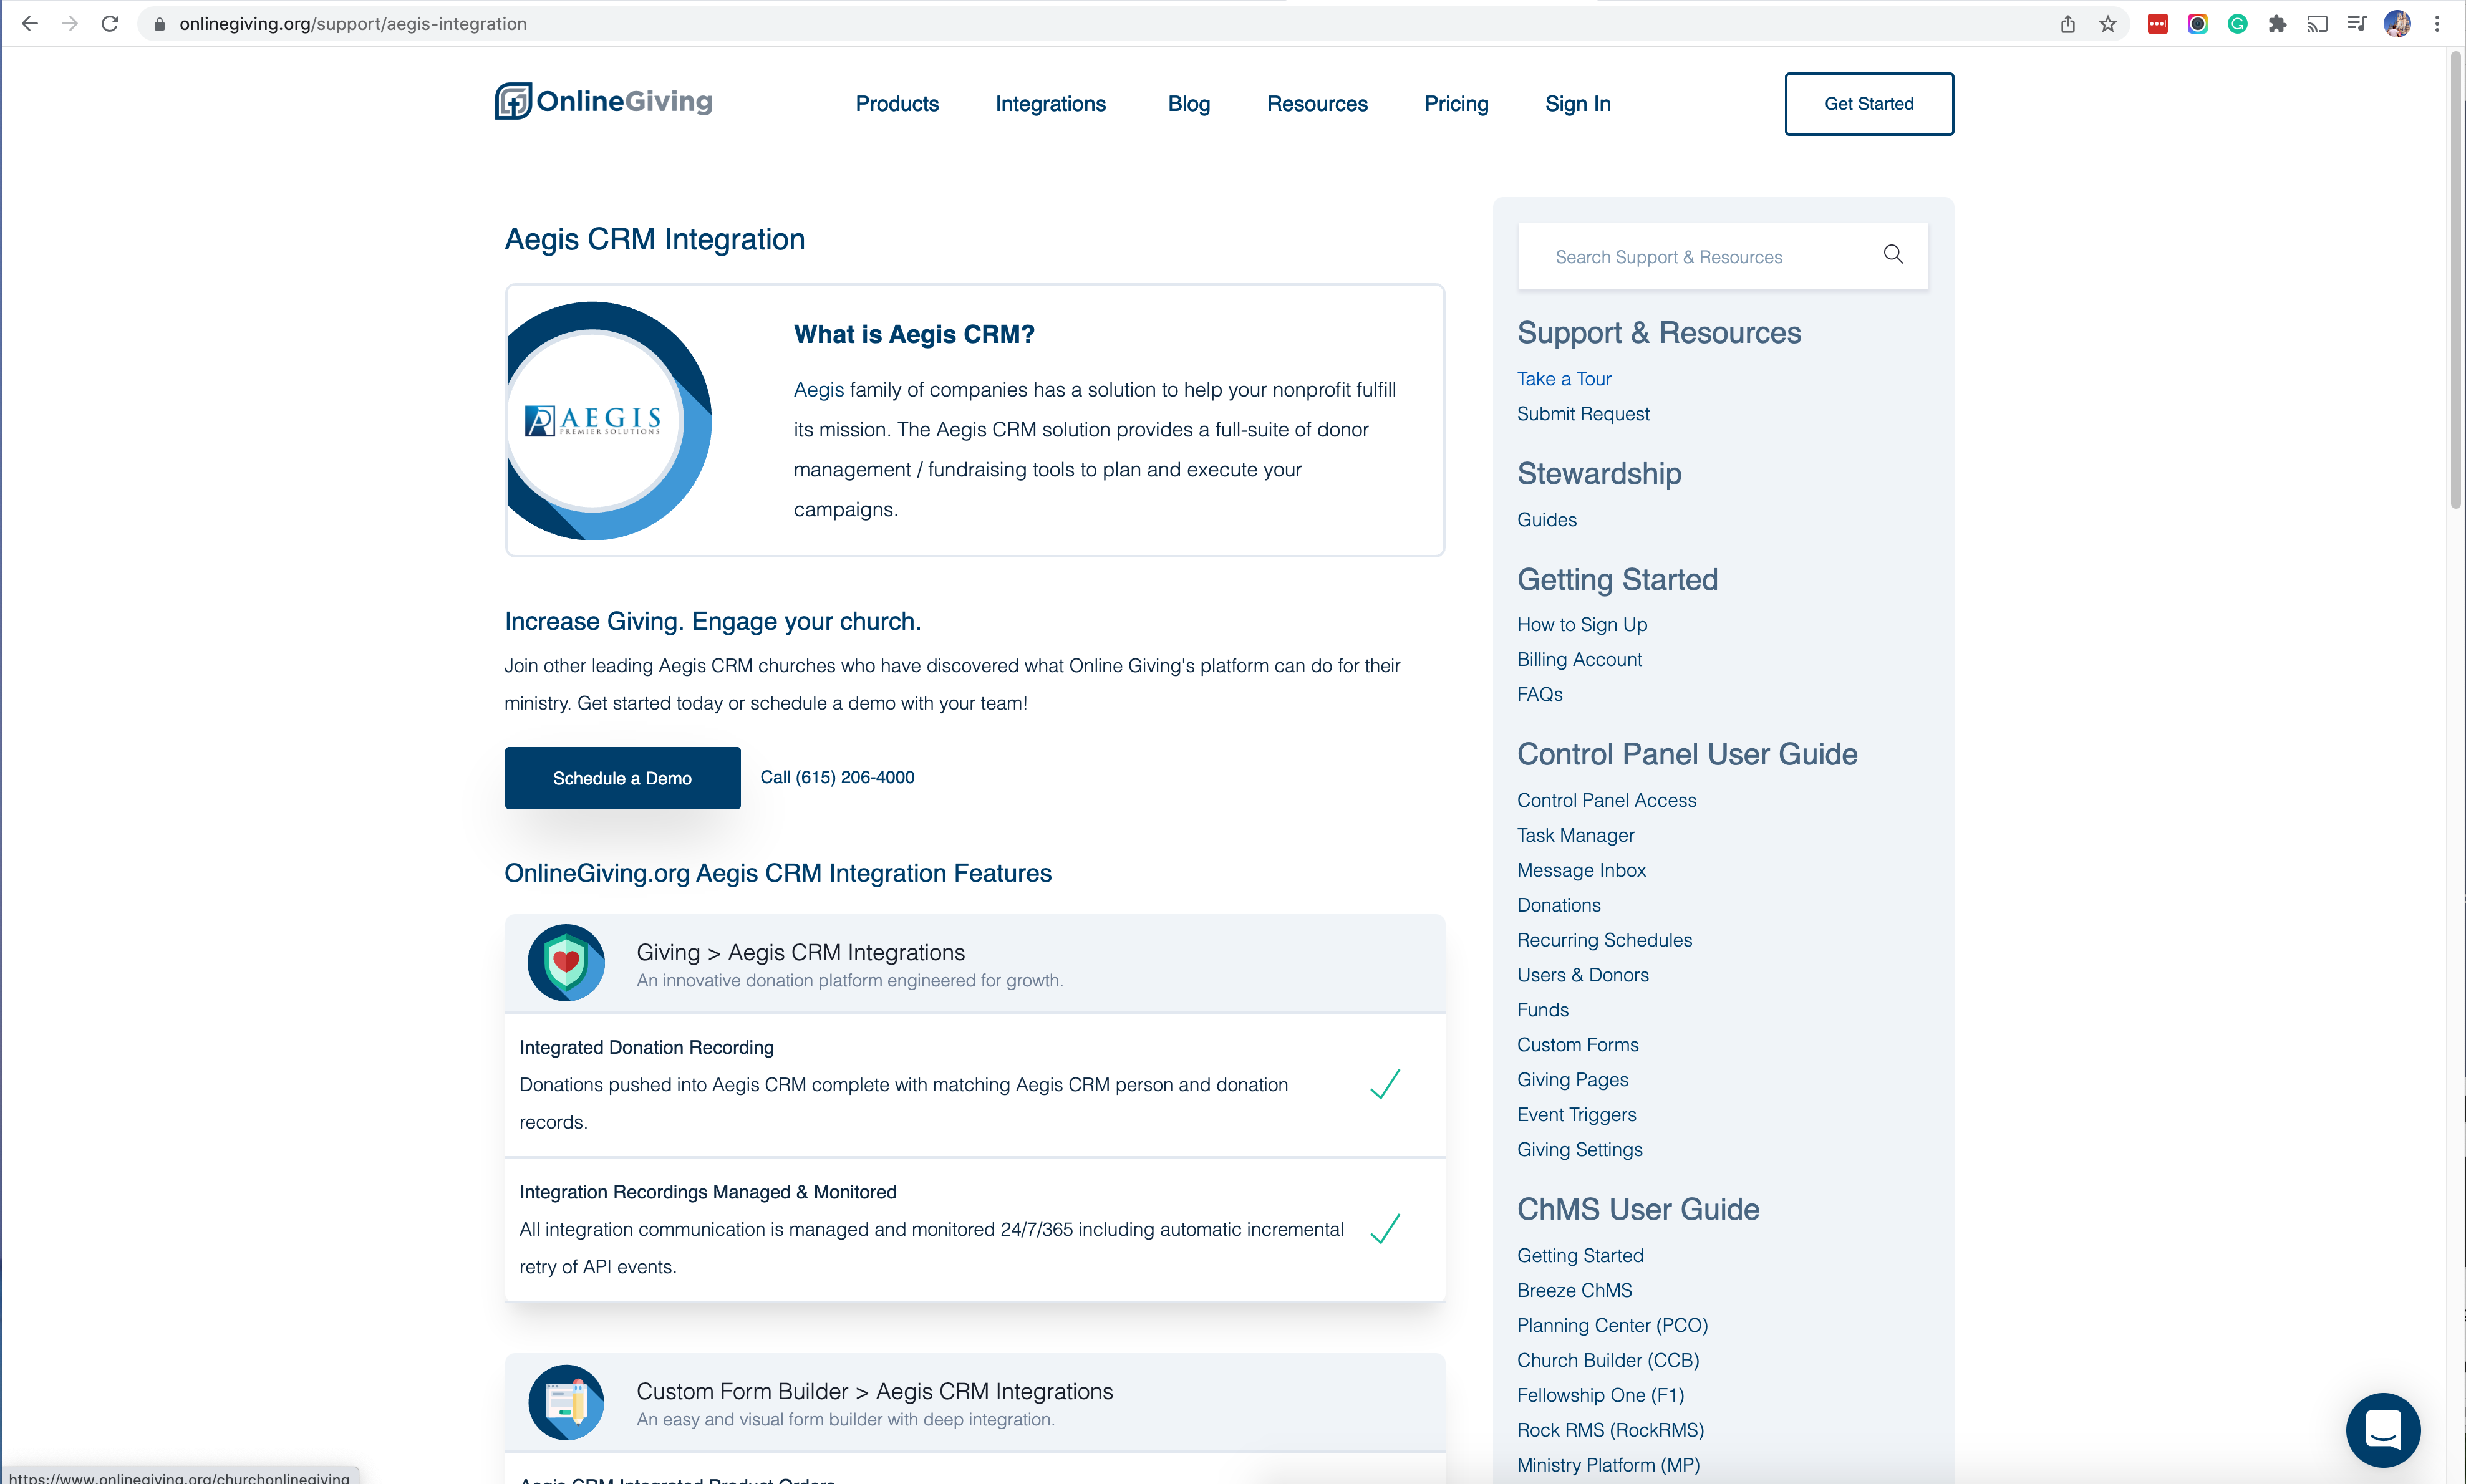Screen dimensions: 2466x1484
Task: Open the Extensions puzzle menu
Action: pos(2277,24)
